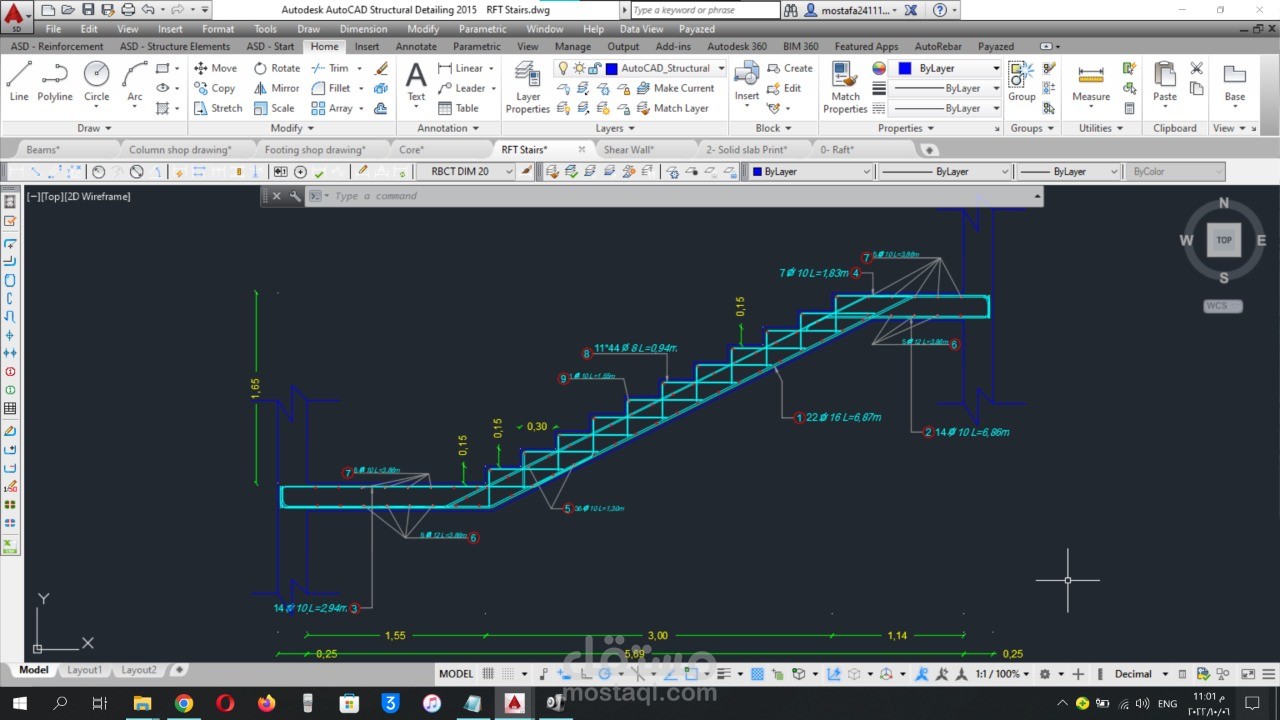Viewport: 1280px width, 720px height.
Task: Open ByColor plot style dropdown
Action: pos(1175,172)
